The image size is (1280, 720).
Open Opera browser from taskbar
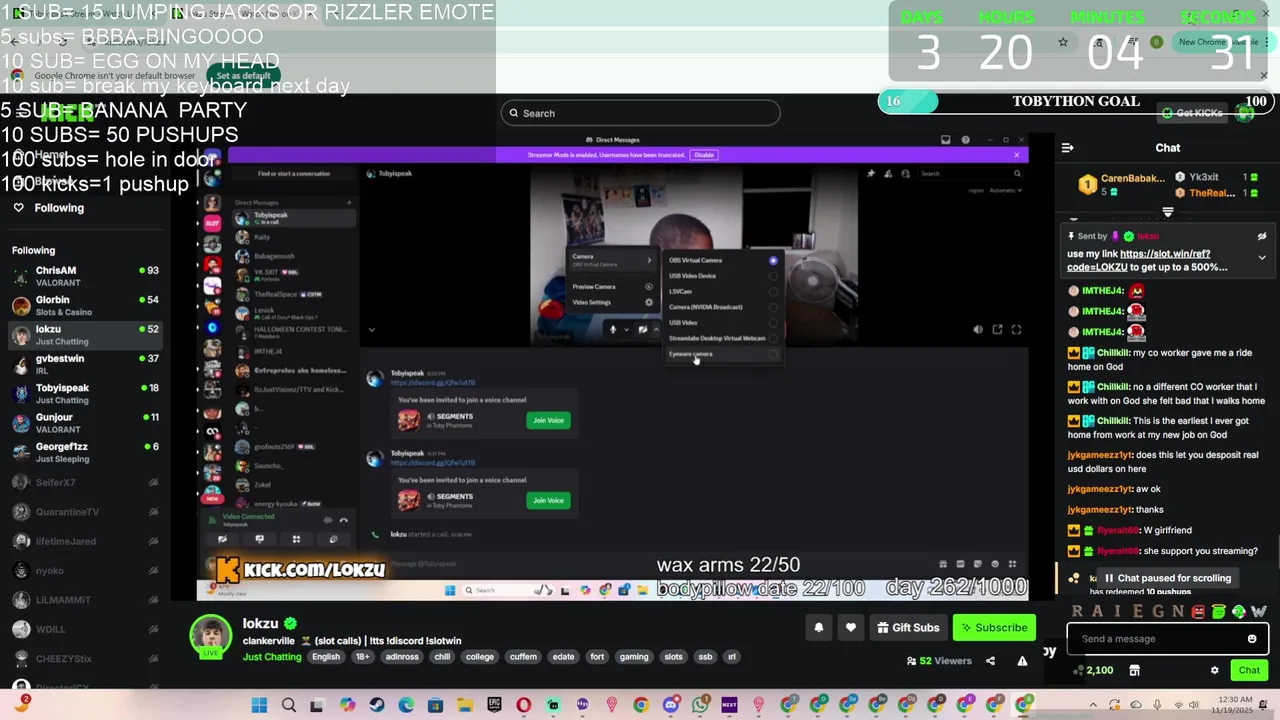click(523, 705)
